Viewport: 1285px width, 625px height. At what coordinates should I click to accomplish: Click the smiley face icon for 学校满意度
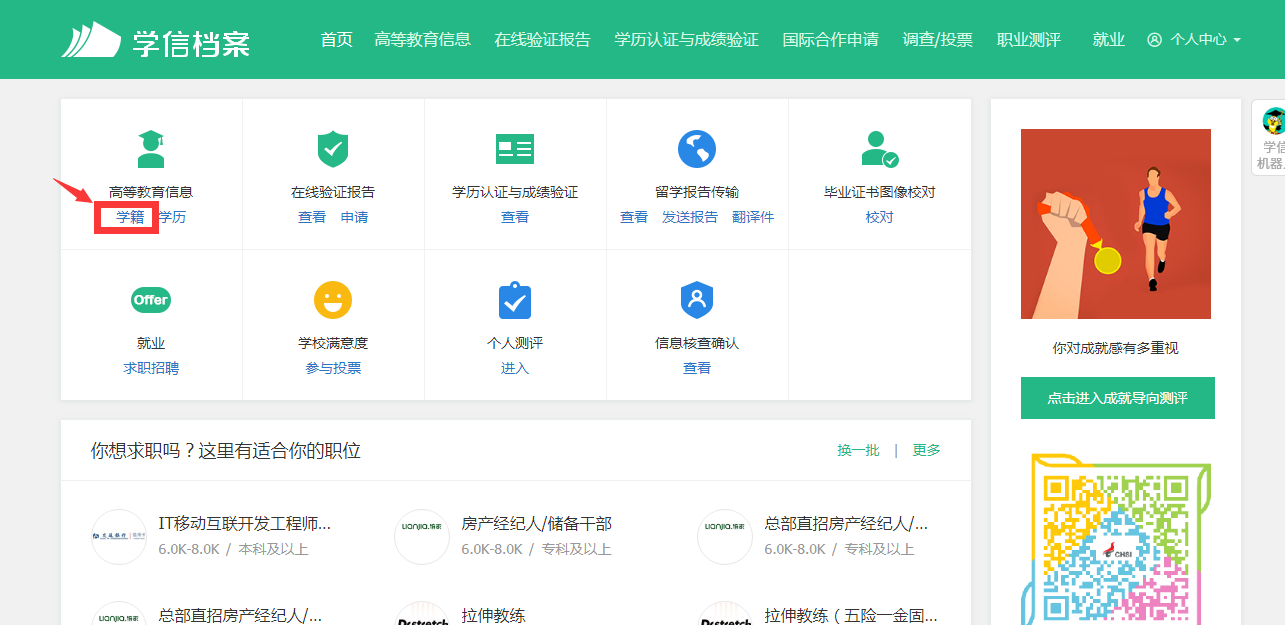pyautogui.click(x=332, y=299)
